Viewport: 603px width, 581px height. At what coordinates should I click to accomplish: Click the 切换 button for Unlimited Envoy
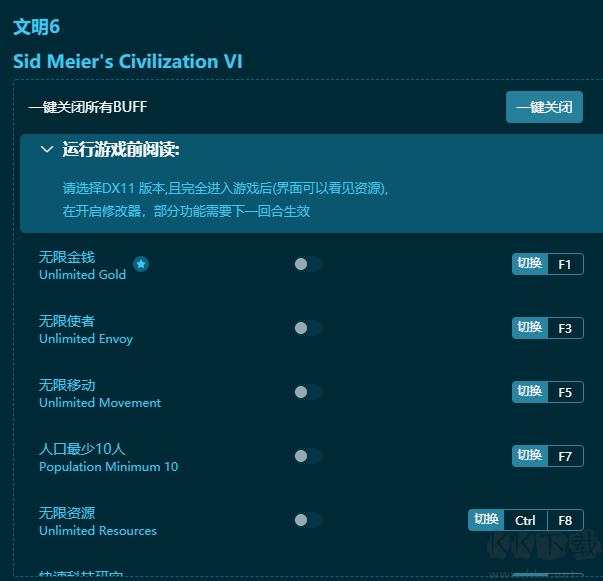point(530,328)
